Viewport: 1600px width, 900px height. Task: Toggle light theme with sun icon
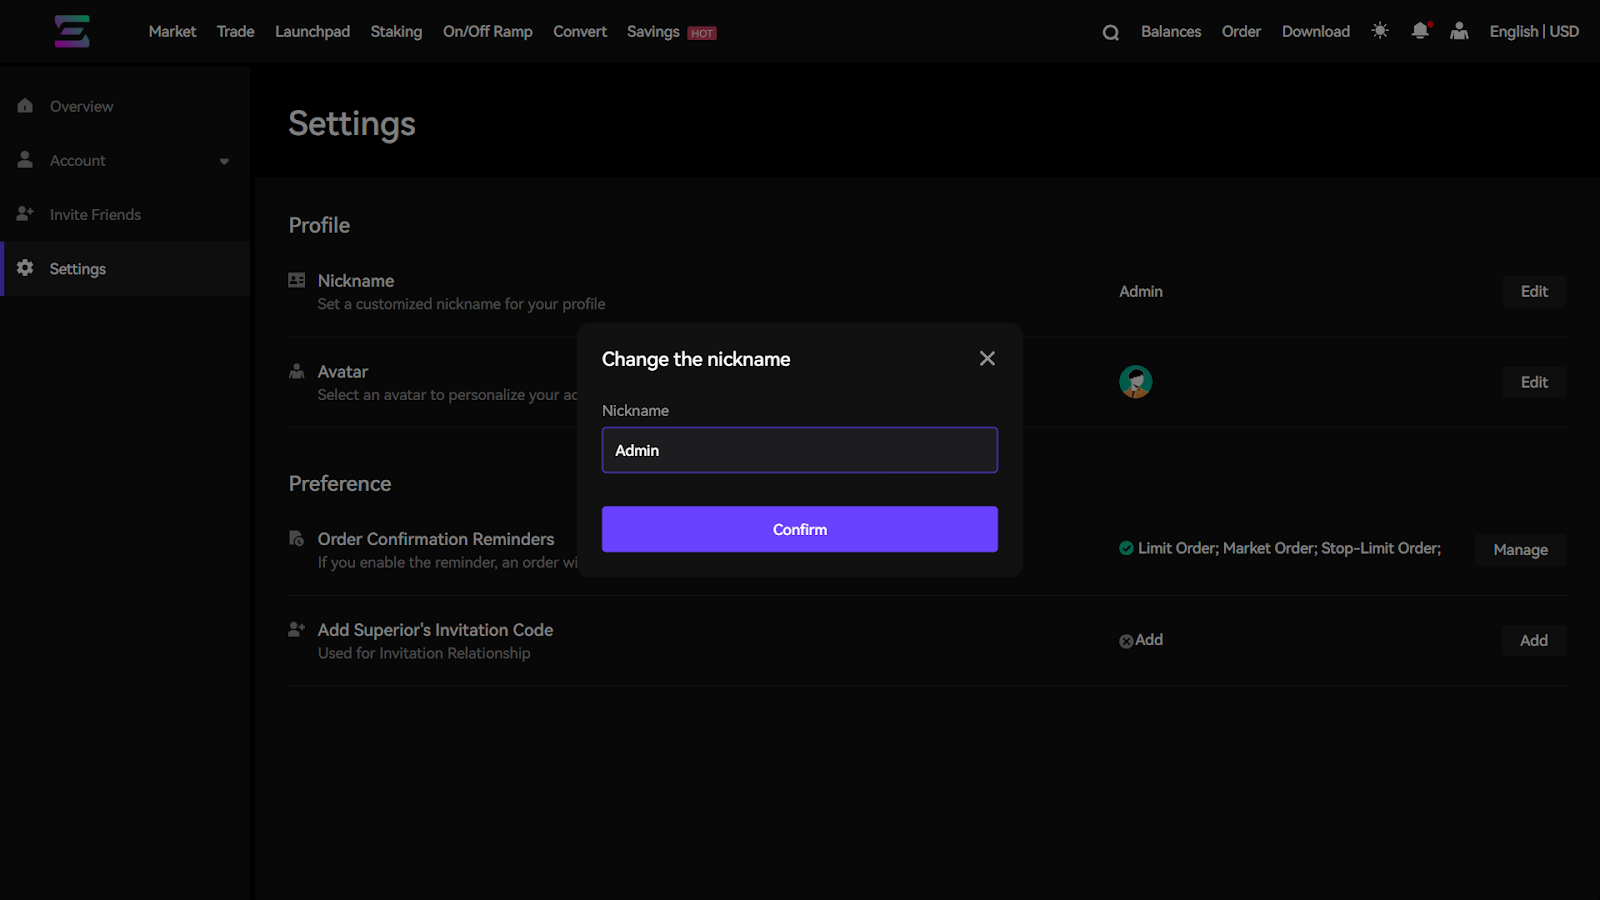1380,31
